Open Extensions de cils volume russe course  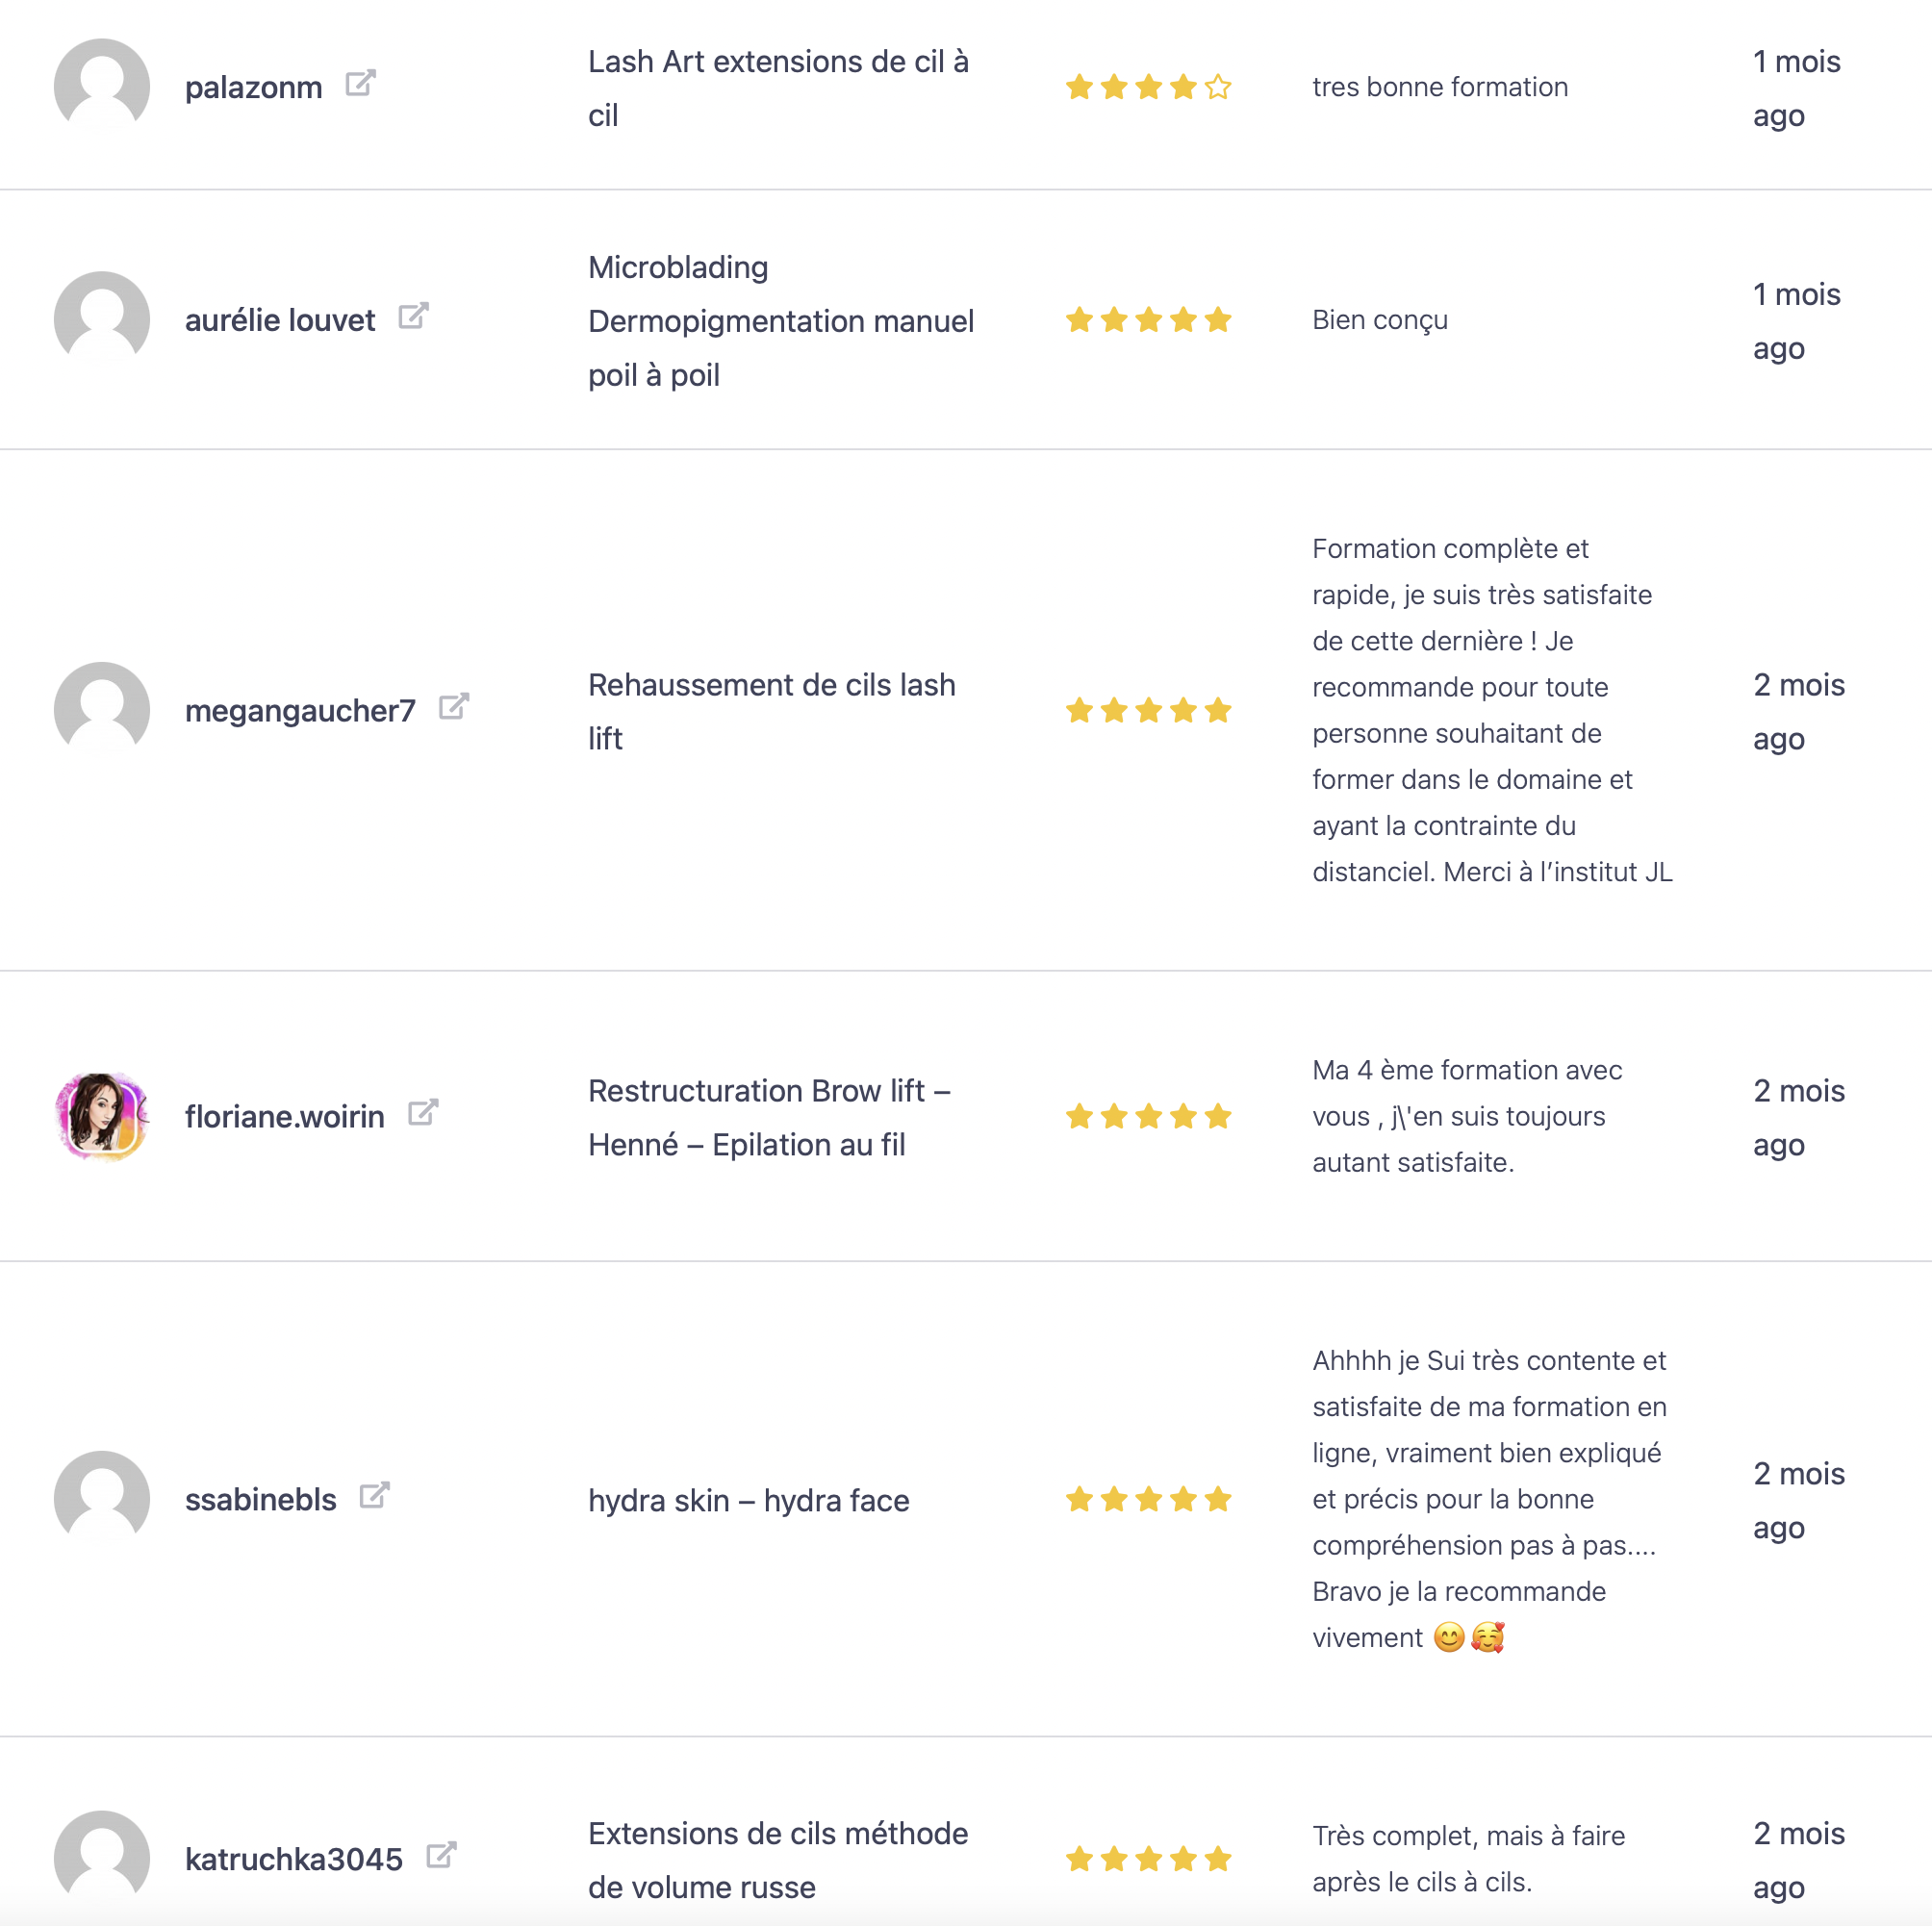click(x=777, y=1859)
